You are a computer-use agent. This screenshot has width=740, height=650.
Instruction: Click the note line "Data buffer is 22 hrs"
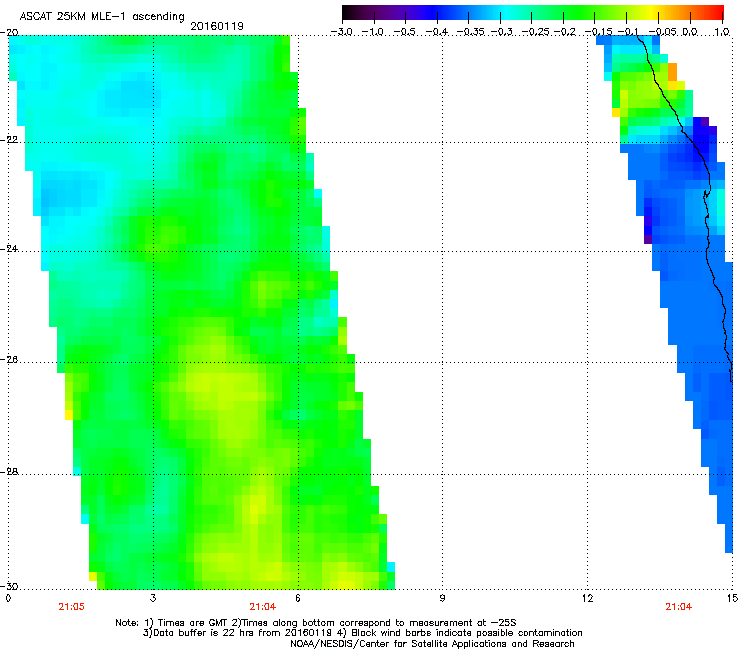click(x=362, y=633)
